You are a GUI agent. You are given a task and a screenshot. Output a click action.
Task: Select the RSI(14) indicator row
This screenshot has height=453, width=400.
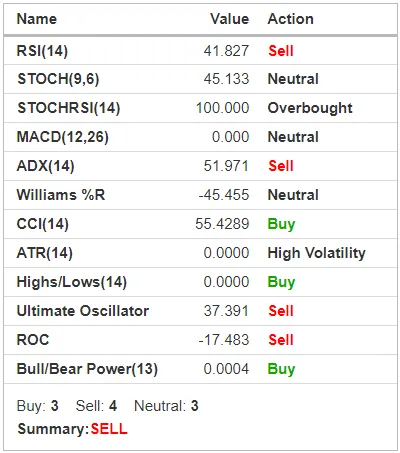coord(200,51)
